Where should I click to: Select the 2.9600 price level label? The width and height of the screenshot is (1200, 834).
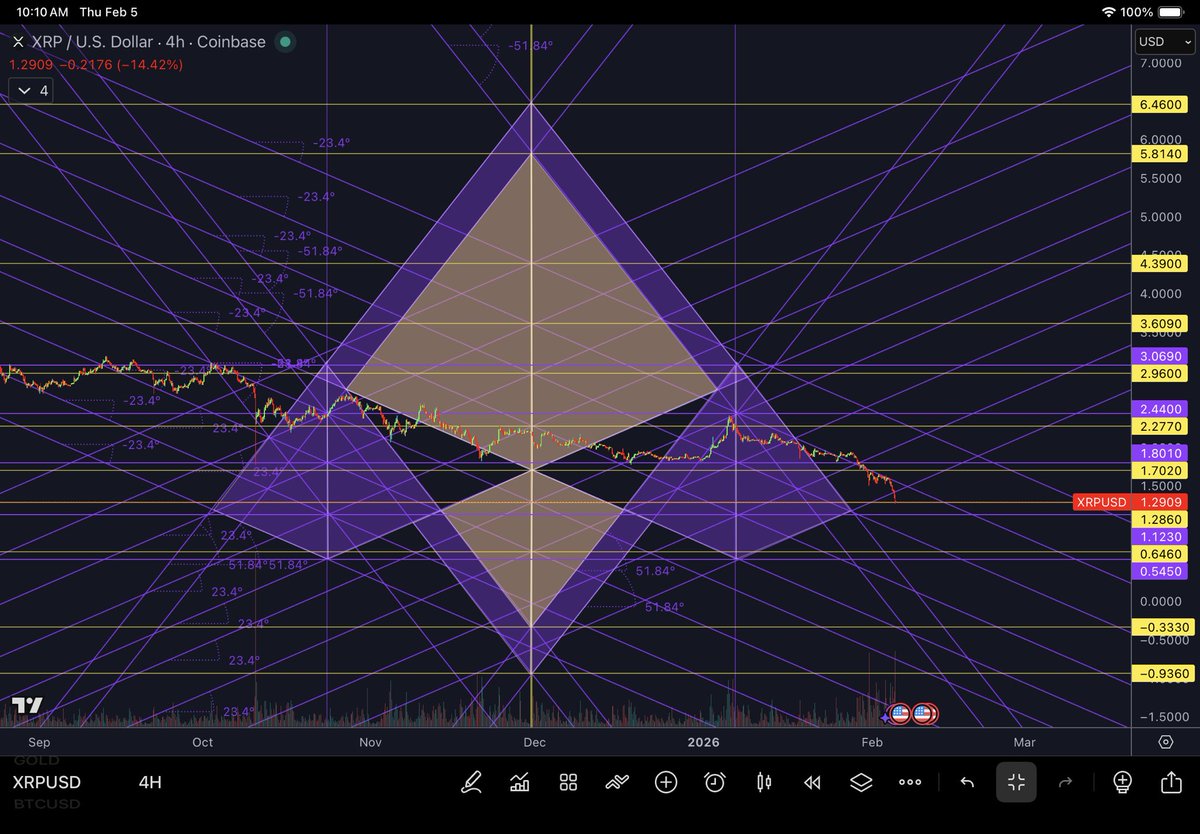pyautogui.click(x=1161, y=374)
